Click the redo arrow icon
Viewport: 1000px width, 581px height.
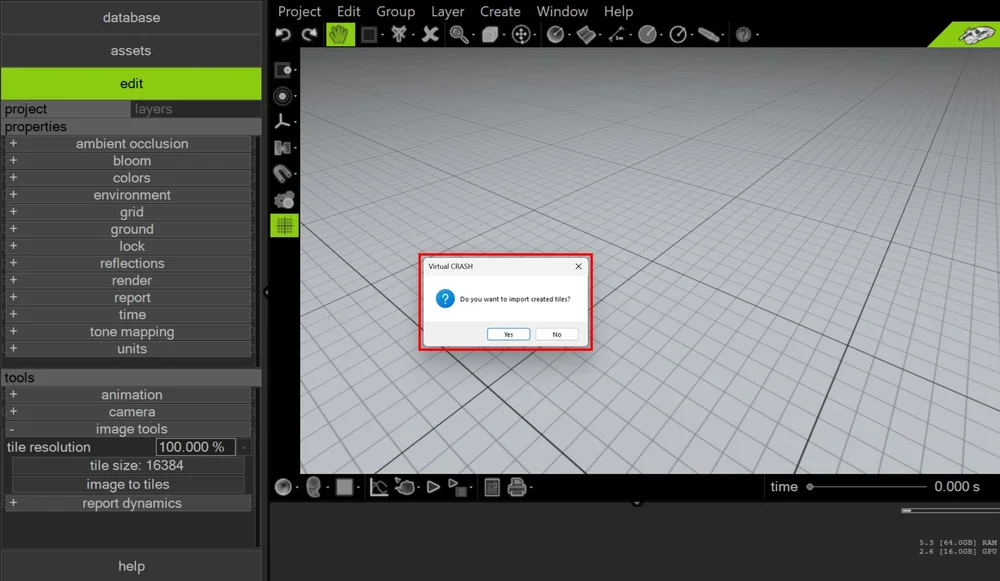(309, 34)
